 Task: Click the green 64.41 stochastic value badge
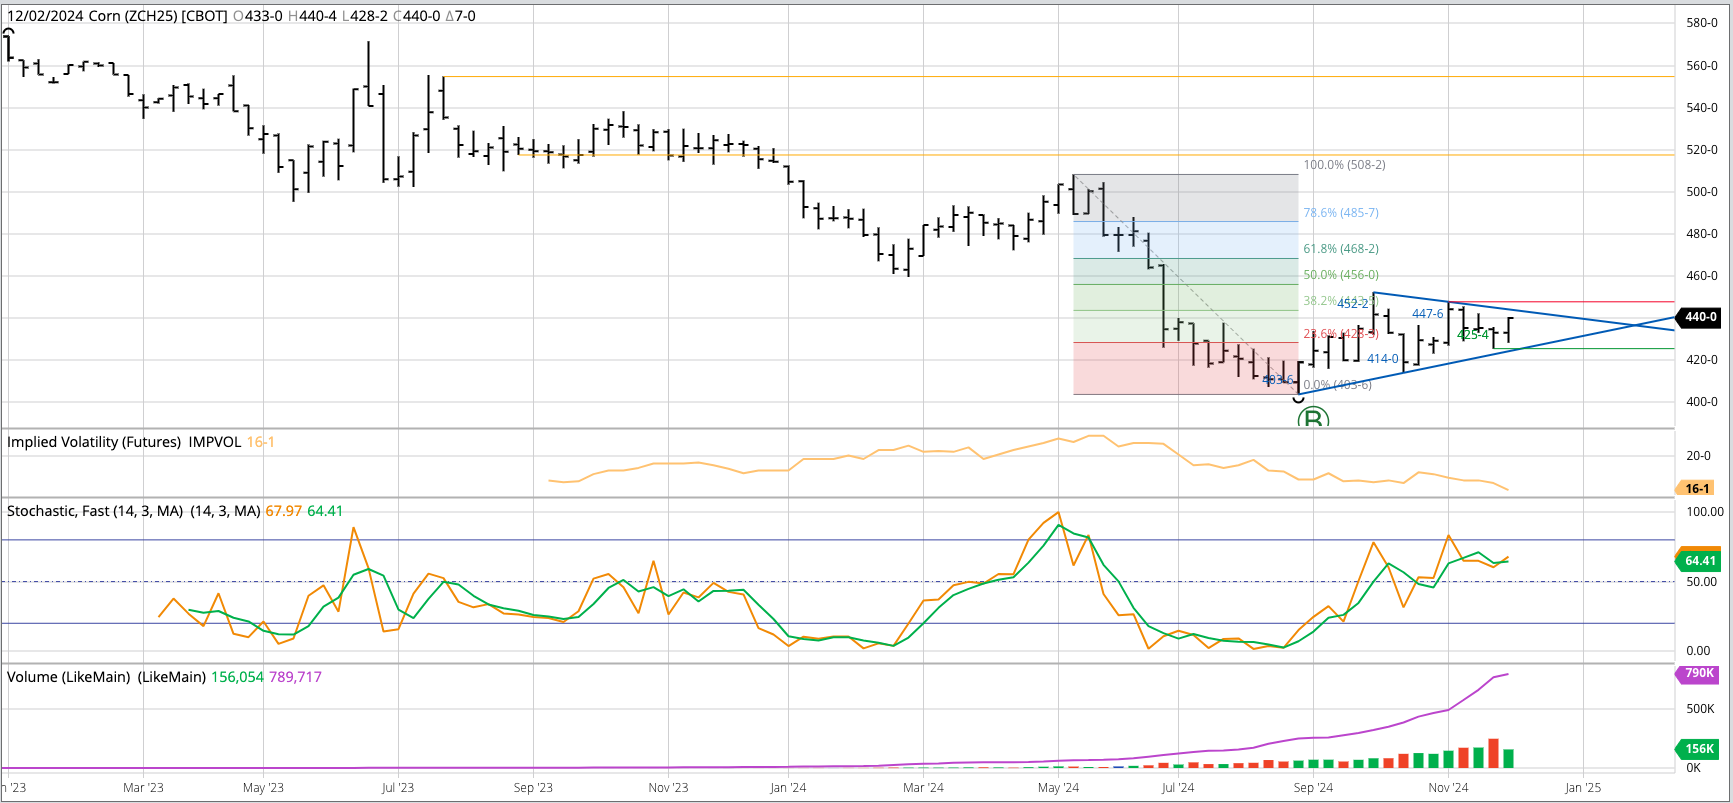point(1699,561)
